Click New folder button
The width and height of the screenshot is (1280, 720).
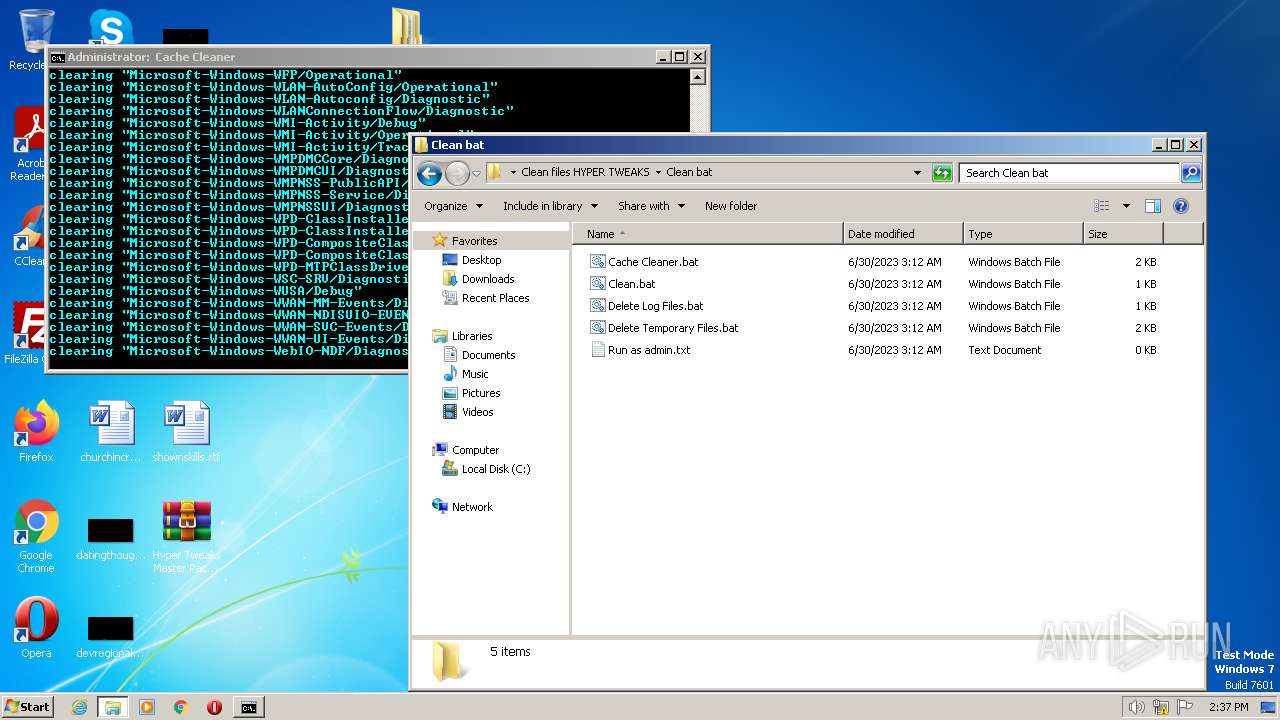pyautogui.click(x=731, y=206)
